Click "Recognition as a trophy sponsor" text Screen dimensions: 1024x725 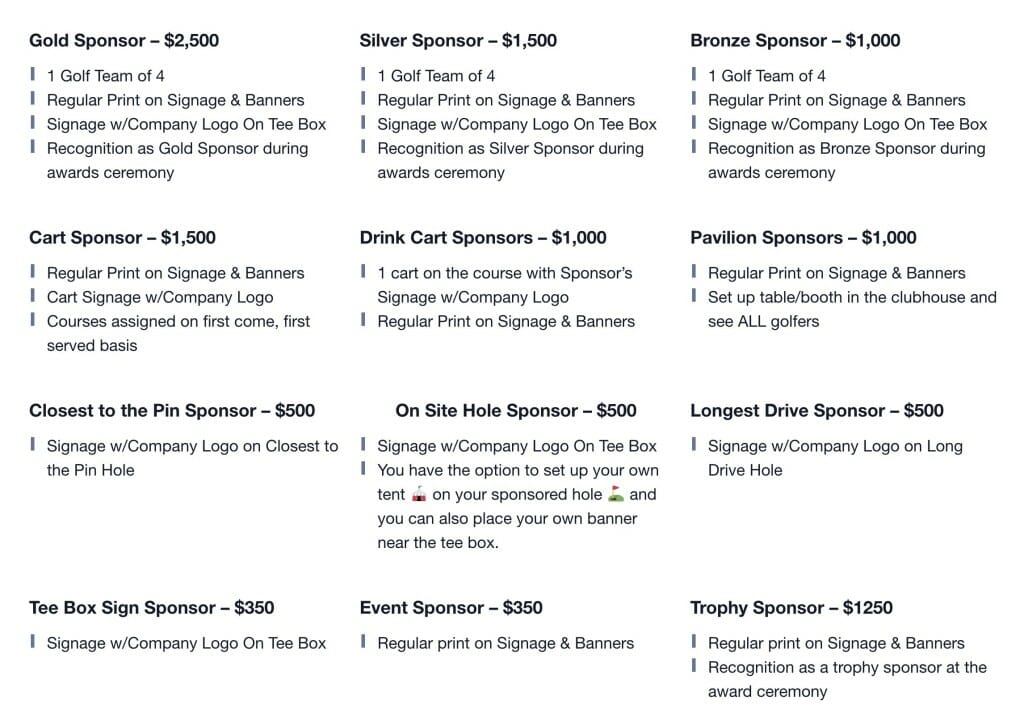click(847, 668)
